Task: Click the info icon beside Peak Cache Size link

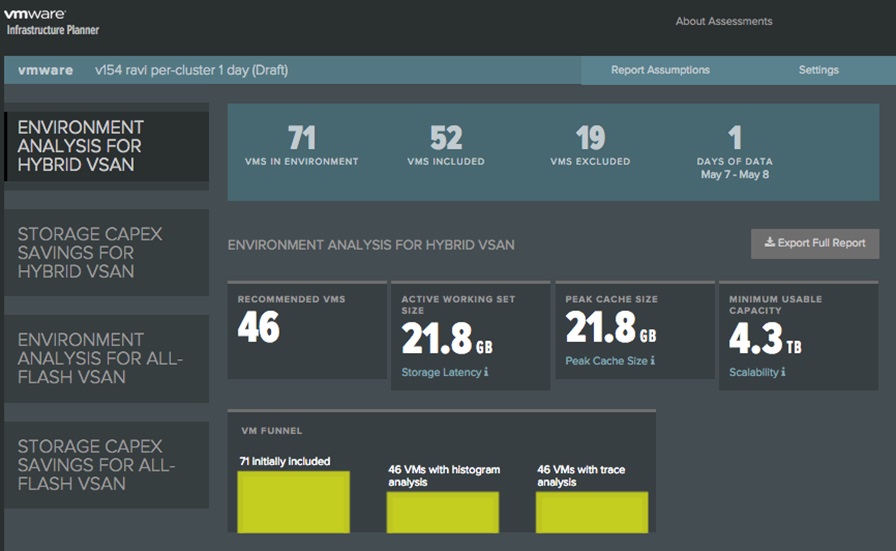Action: click(653, 360)
